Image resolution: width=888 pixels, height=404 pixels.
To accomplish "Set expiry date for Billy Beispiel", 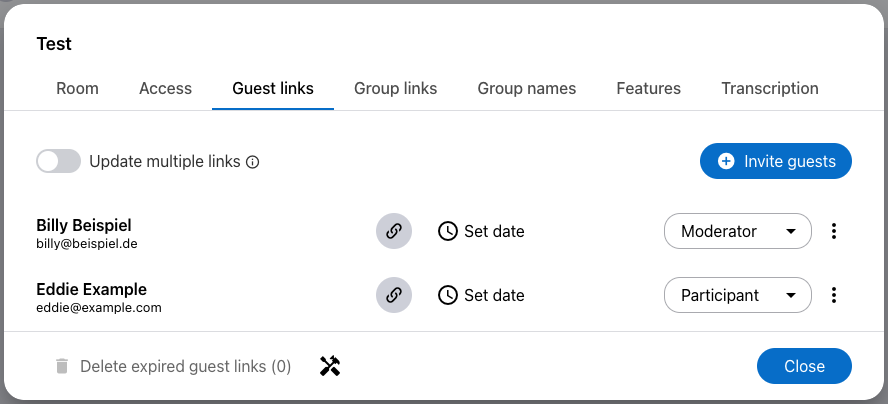I will (x=494, y=231).
